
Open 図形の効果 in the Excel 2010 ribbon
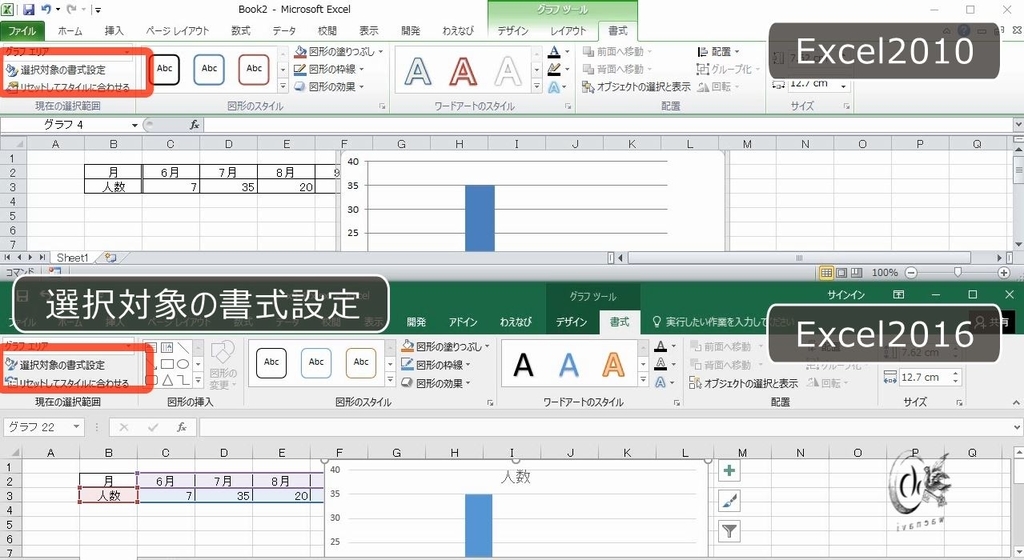(x=328, y=86)
